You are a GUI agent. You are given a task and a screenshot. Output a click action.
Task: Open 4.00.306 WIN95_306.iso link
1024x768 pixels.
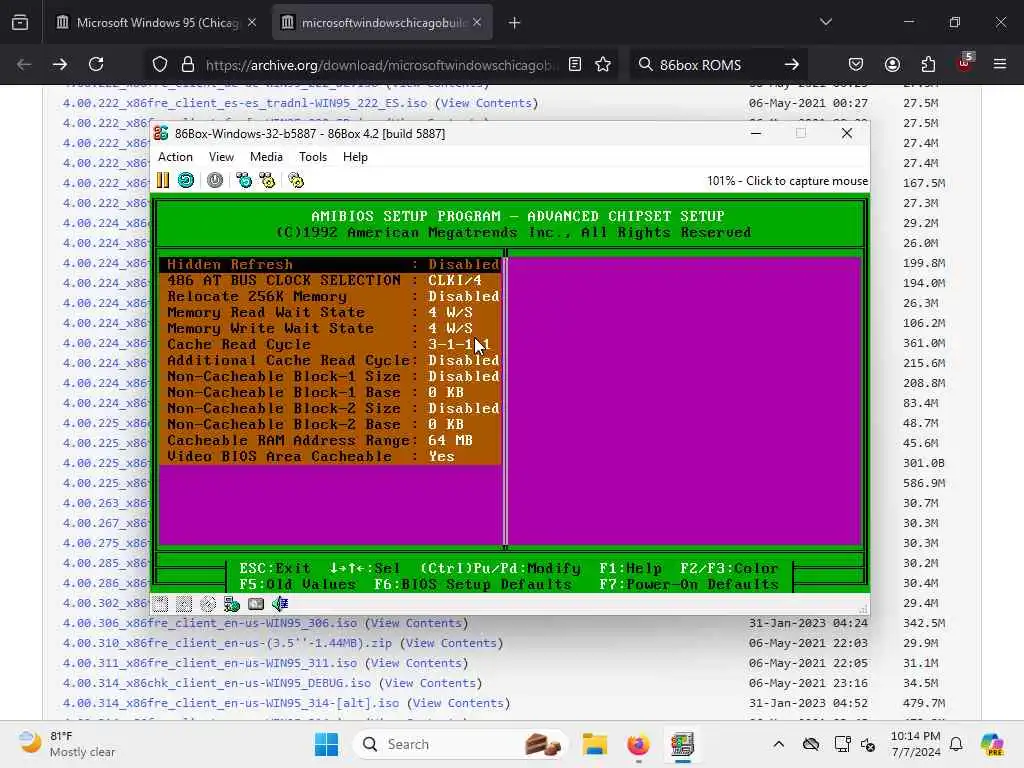(x=210, y=623)
